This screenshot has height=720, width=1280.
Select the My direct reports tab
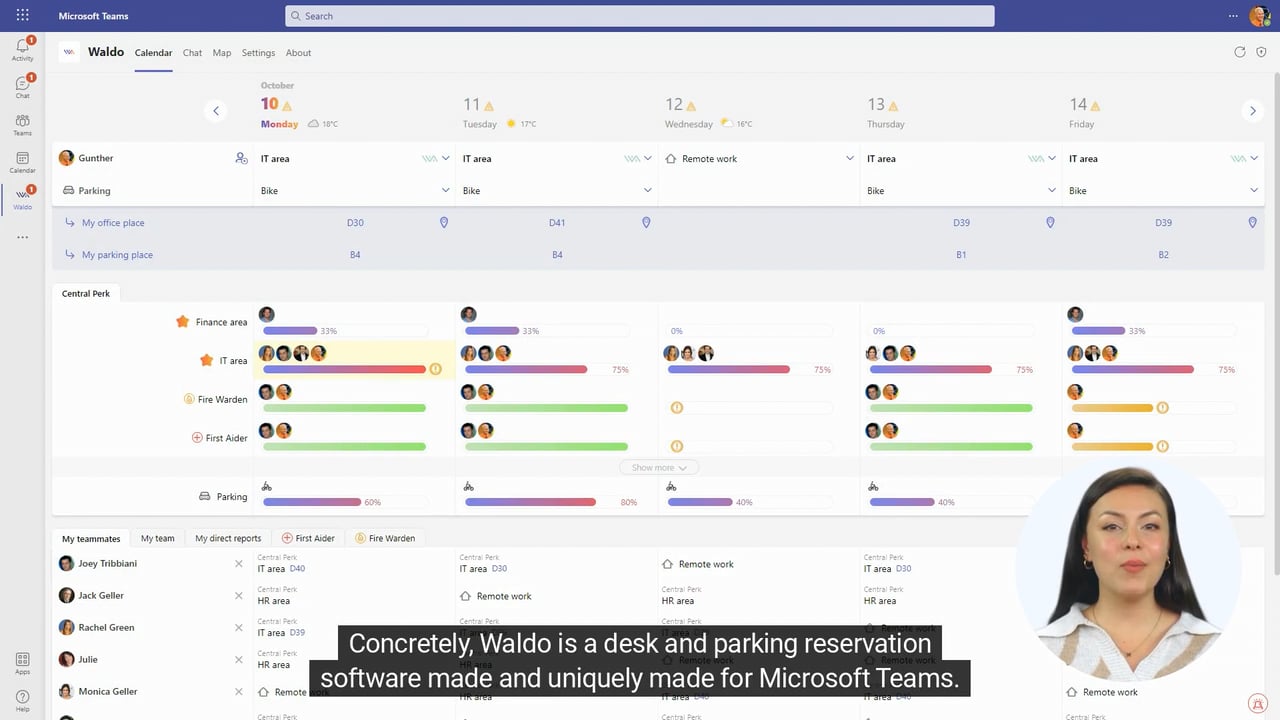click(228, 538)
